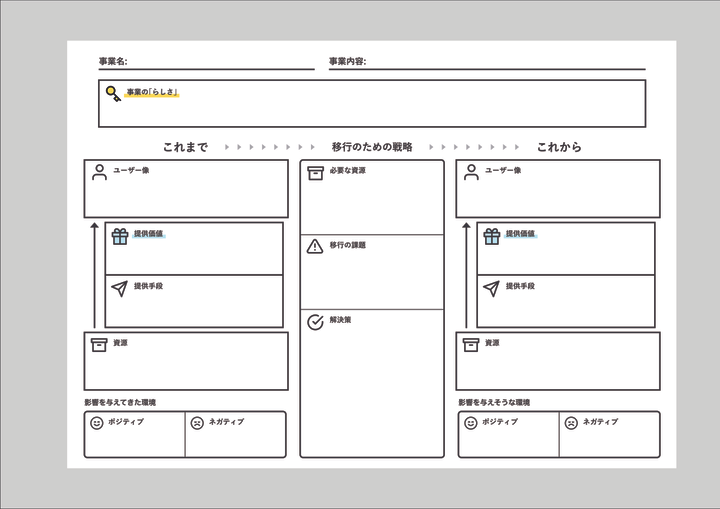This screenshot has height=509, width=720.
Task: Select the 影響を与えてきた環境 caption
Action: pos(120,402)
